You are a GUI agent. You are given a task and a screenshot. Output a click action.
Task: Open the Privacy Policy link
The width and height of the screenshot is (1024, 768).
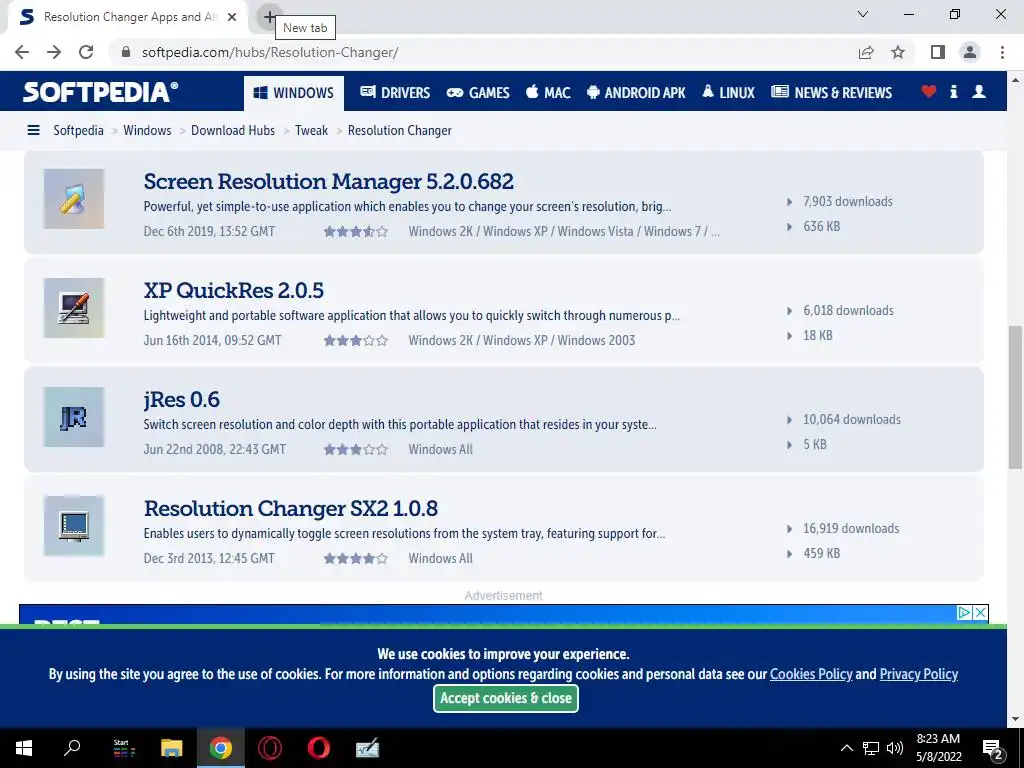coord(919,674)
